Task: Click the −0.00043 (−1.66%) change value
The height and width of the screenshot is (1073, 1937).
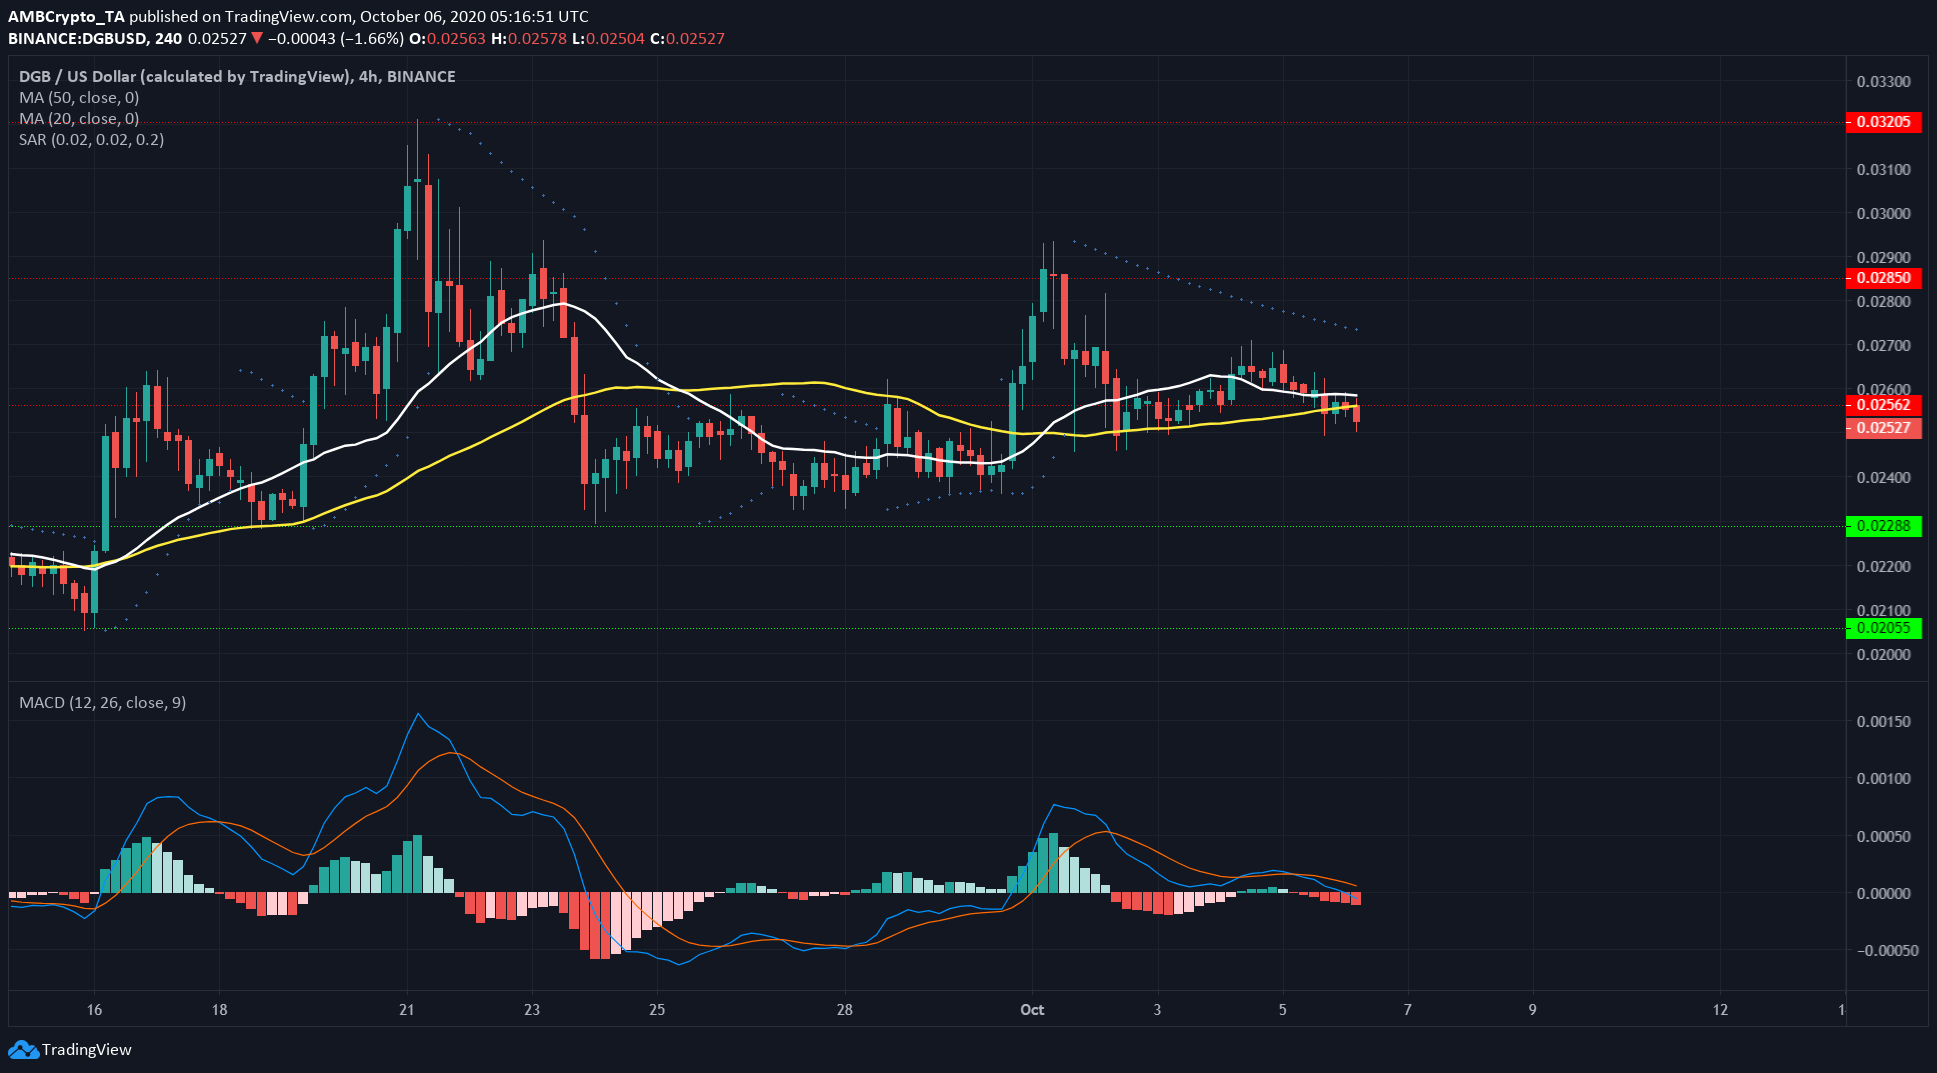Action: (336, 38)
